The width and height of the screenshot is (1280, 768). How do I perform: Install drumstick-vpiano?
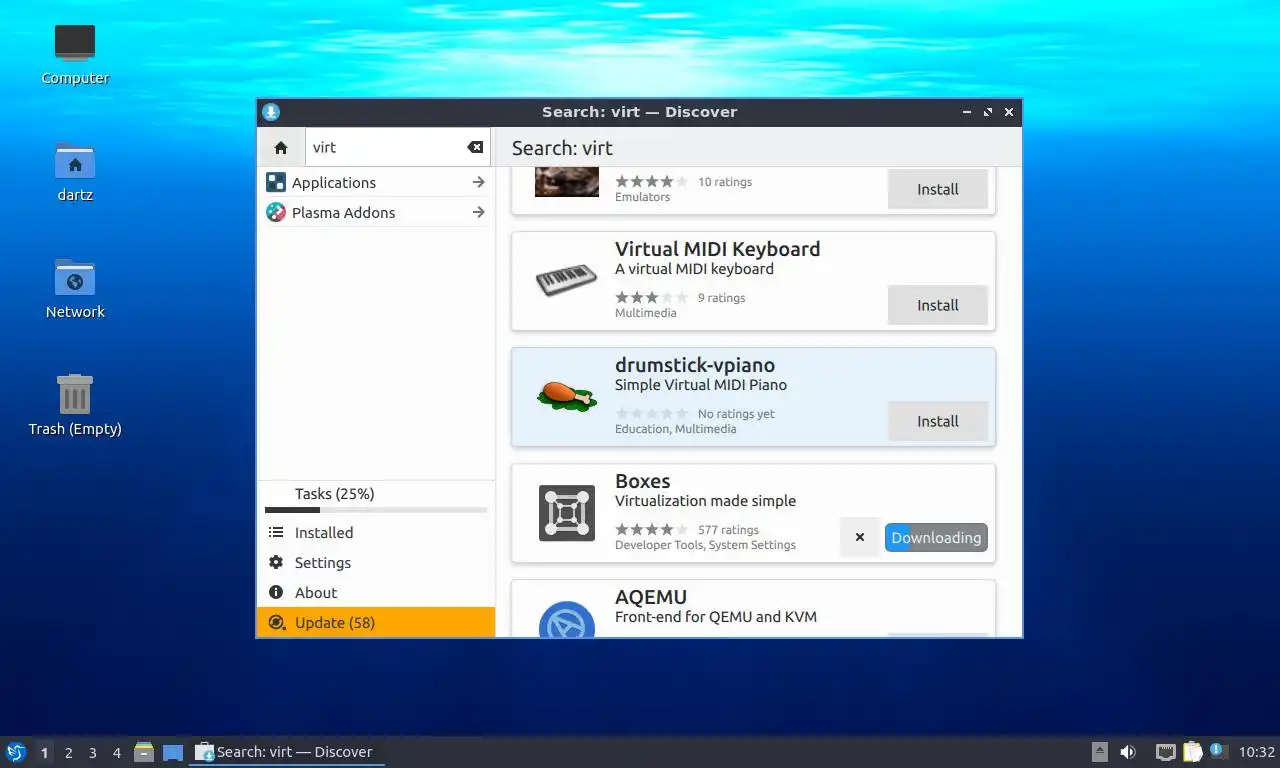(x=938, y=421)
